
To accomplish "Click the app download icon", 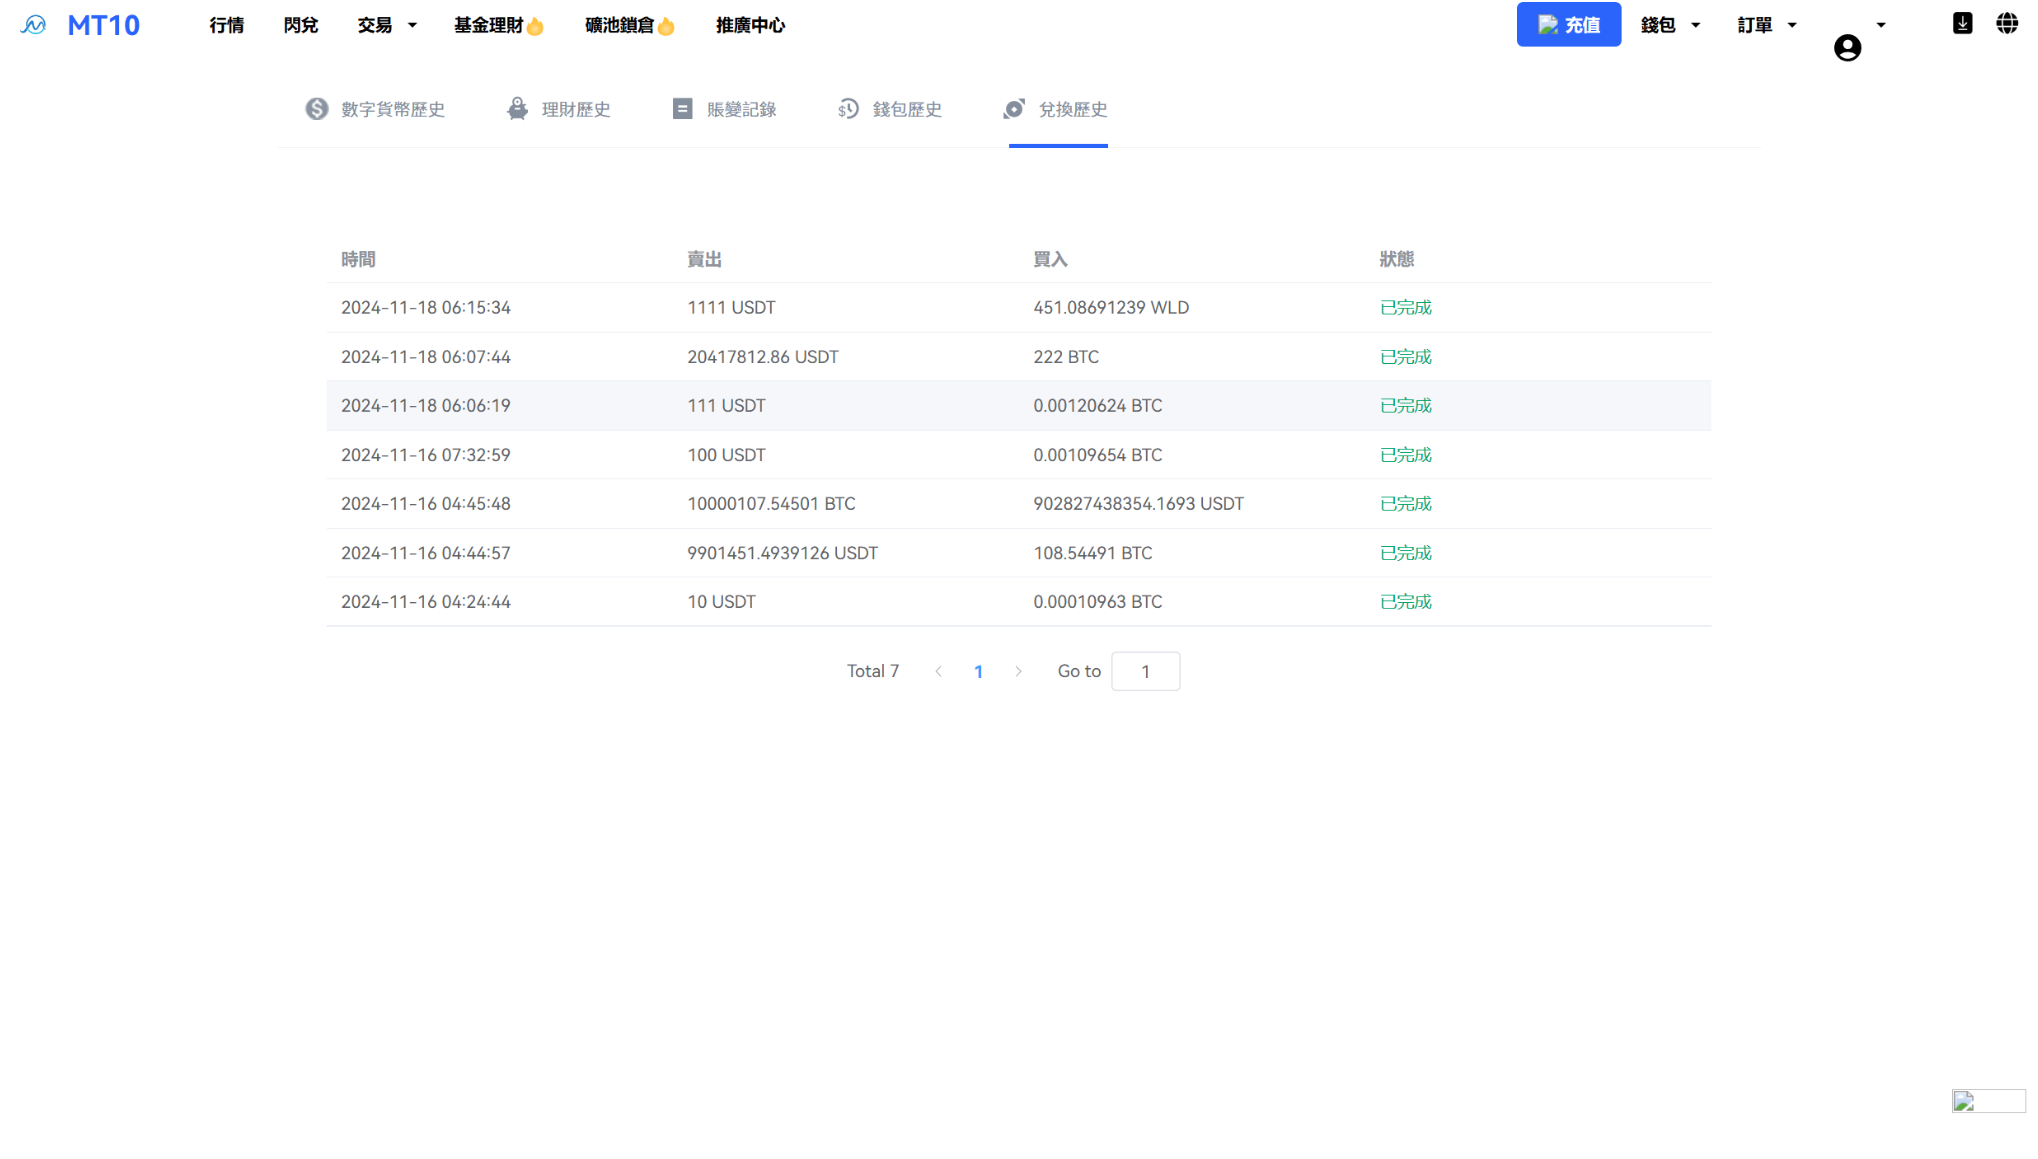I will pyautogui.click(x=1962, y=24).
